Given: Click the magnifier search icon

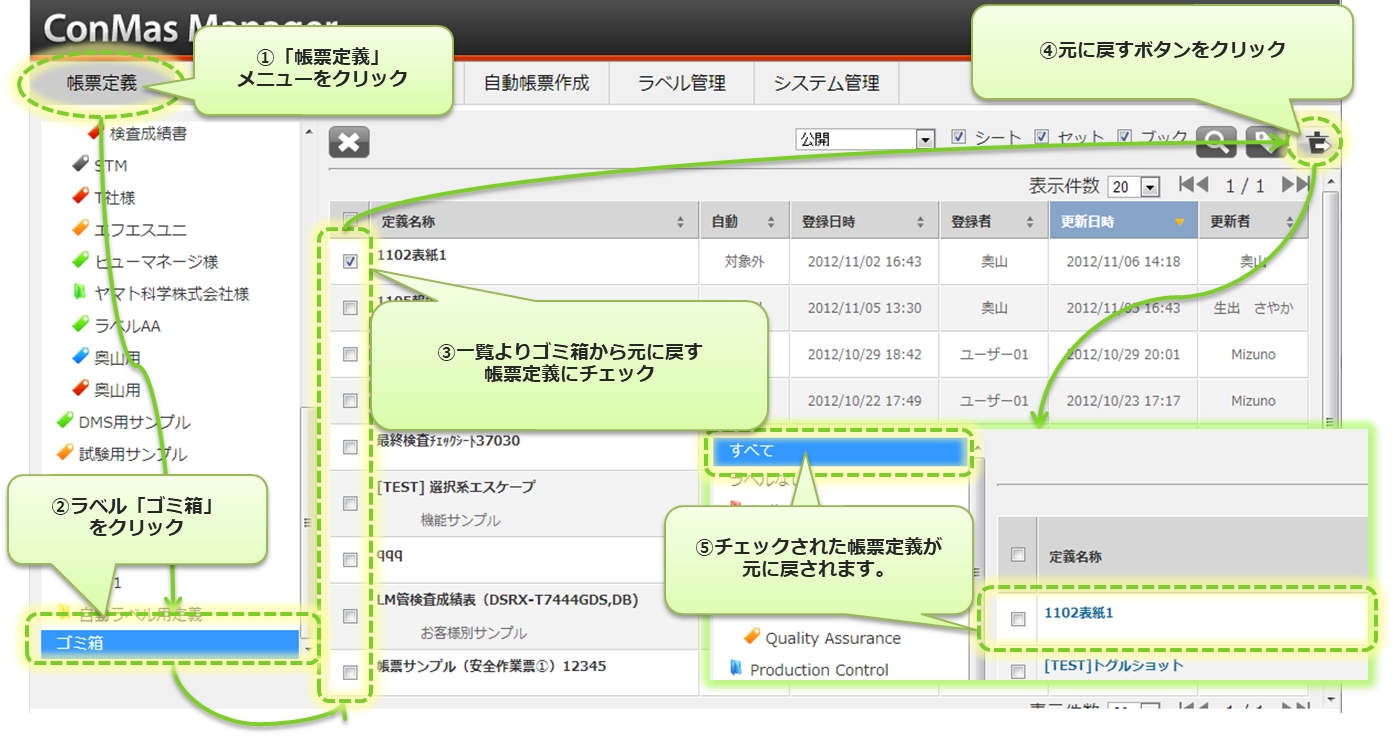Looking at the screenshot, I should tap(1216, 143).
